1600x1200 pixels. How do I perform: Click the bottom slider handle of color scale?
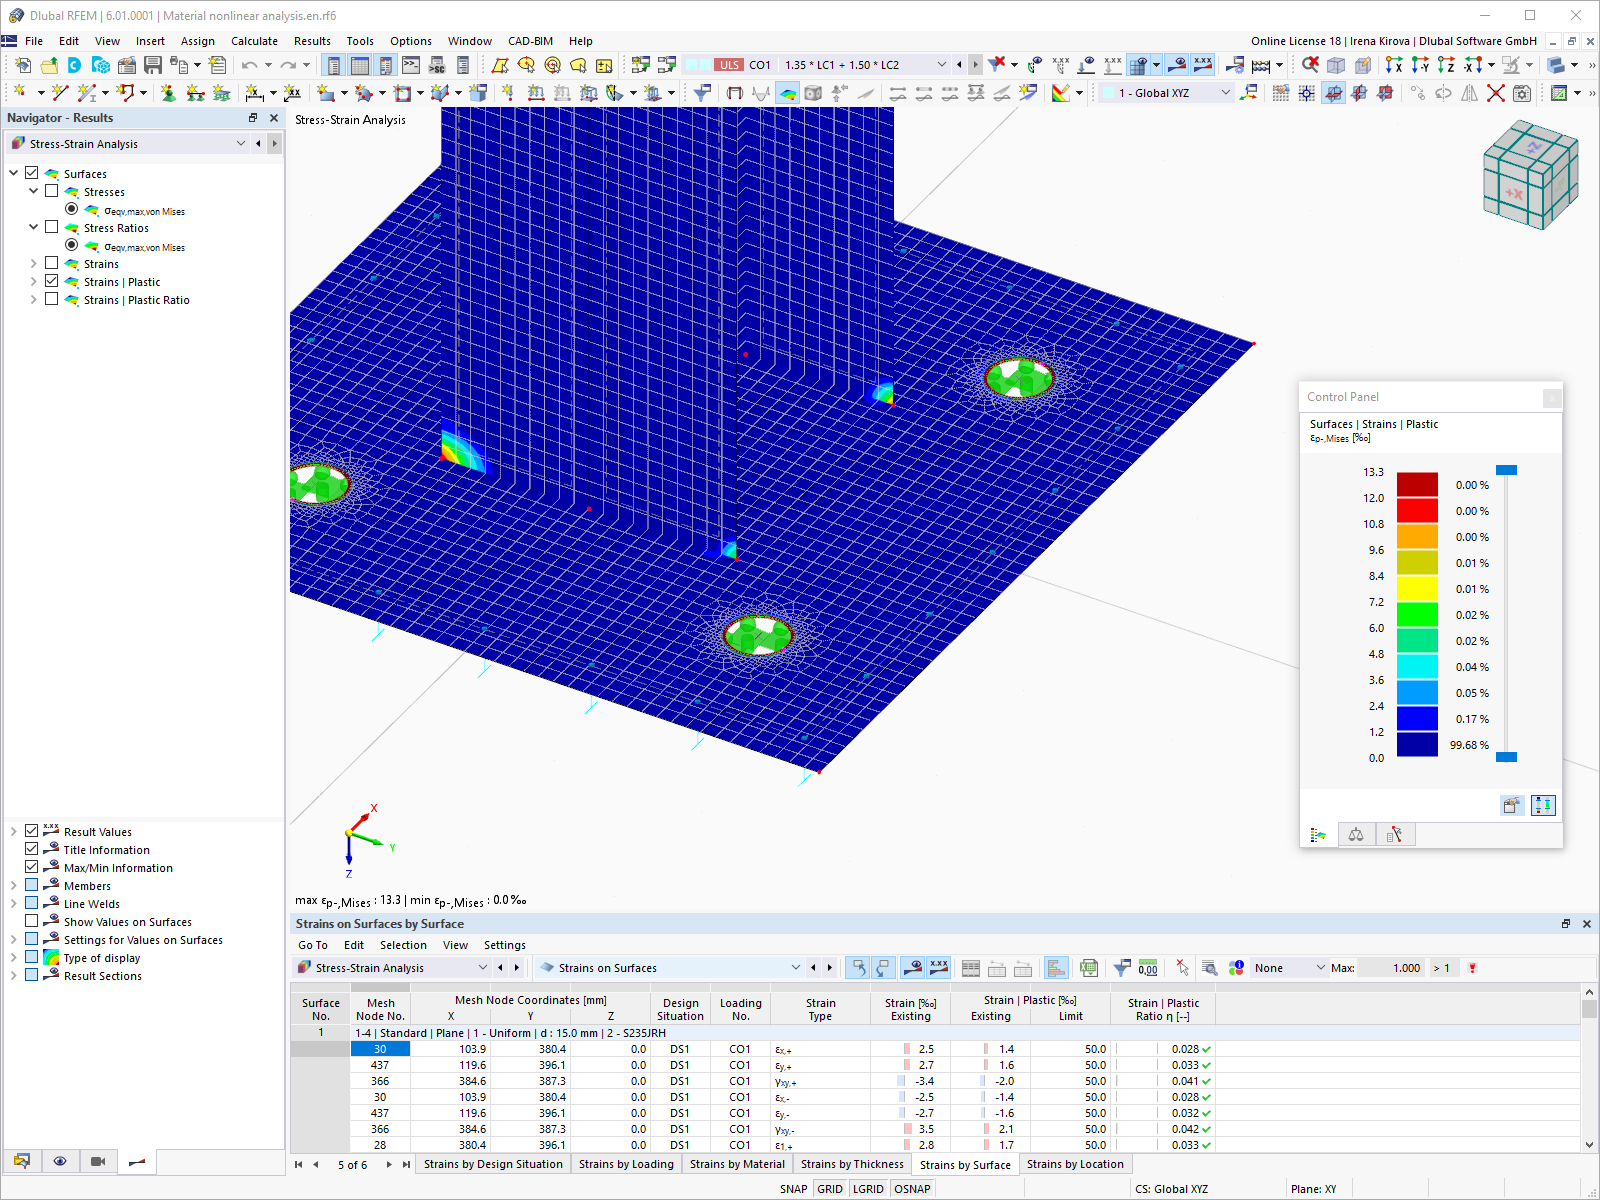pyautogui.click(x=1506, y=757)
